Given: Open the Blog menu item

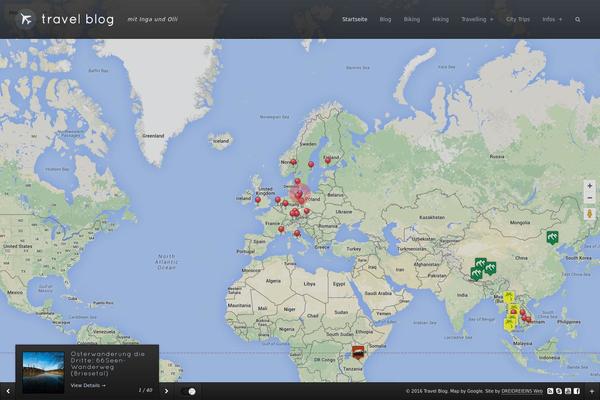Looking at the screenshot, I should pyautogui.click(x=385, y=20).
